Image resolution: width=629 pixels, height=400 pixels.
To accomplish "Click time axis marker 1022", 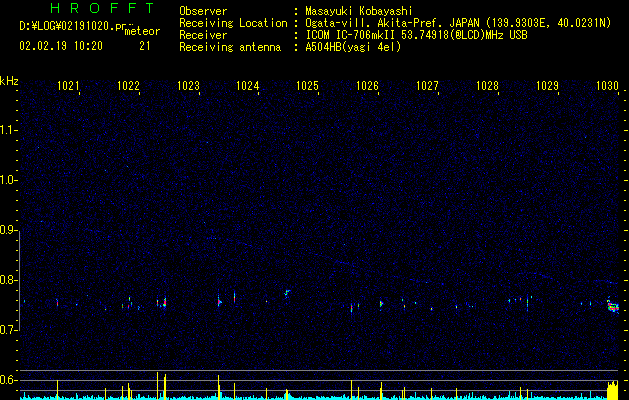I will tap(128, 85).
